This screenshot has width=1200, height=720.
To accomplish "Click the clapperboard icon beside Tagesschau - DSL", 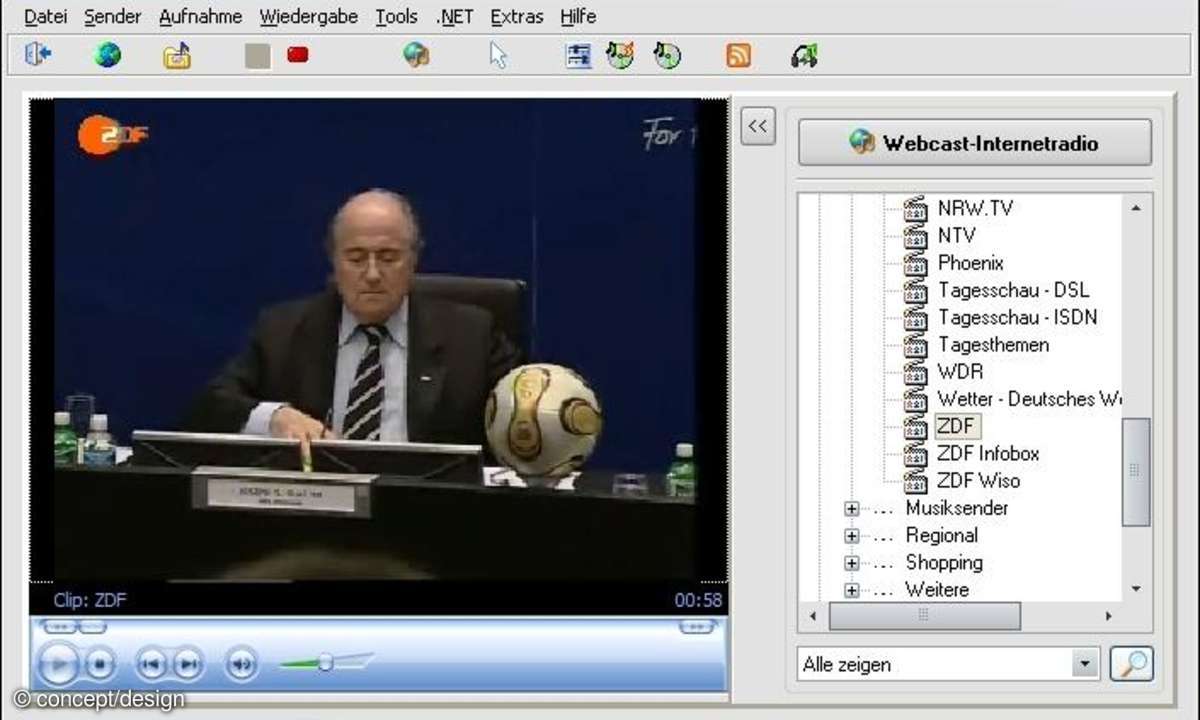I will [x=916, y=291].
